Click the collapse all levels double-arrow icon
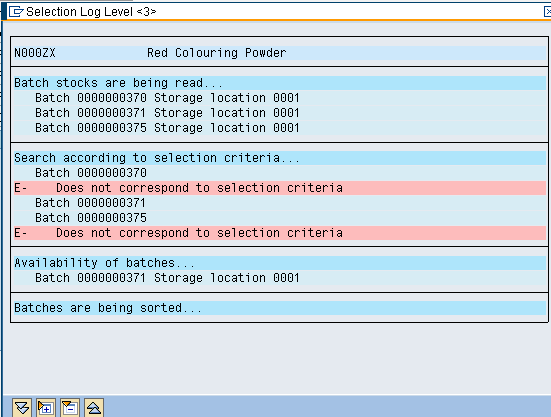Image resolution: width=551 pixels, height=417 pixels. (93, 408)
